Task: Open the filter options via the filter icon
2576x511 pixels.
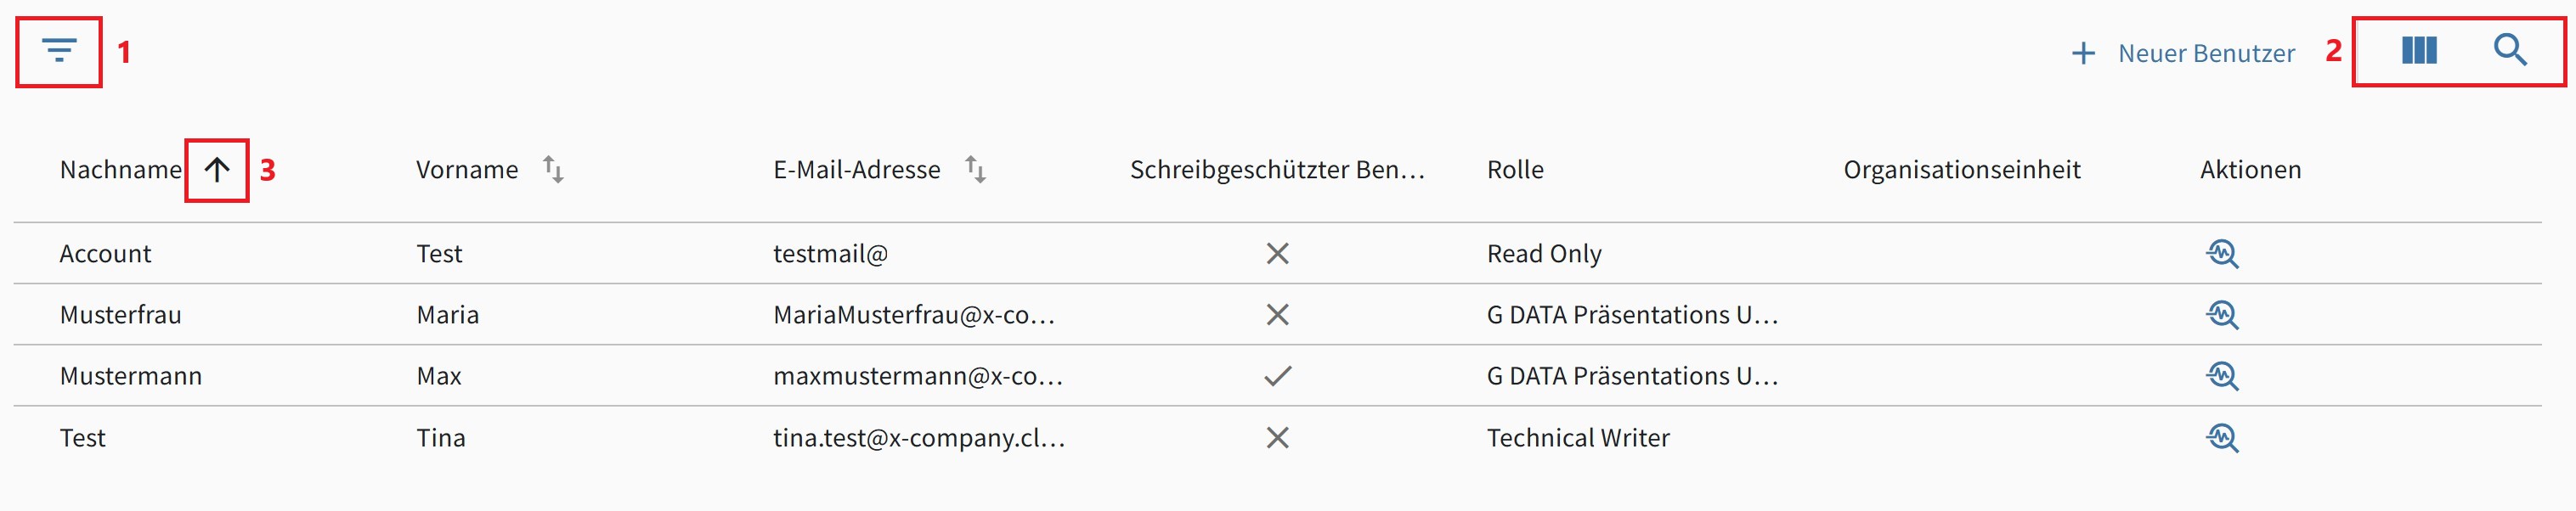Action: pos(57,48)
